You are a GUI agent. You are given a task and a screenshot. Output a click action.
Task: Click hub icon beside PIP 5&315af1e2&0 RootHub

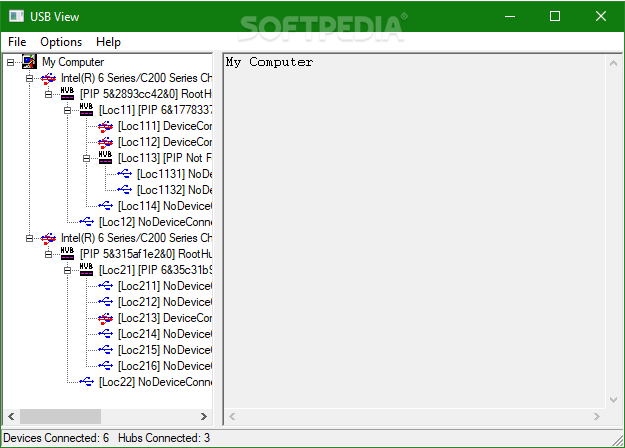click(67, 254)
